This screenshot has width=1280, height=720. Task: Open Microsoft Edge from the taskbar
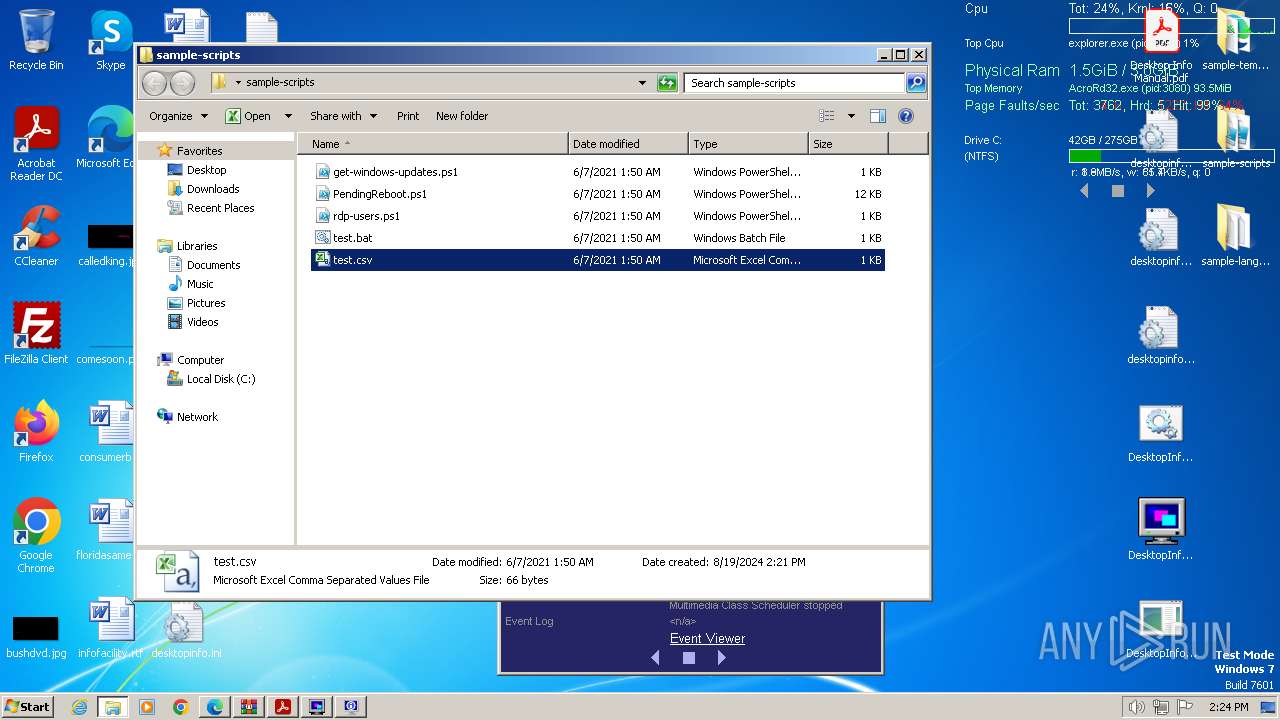[x=215, y=707]
